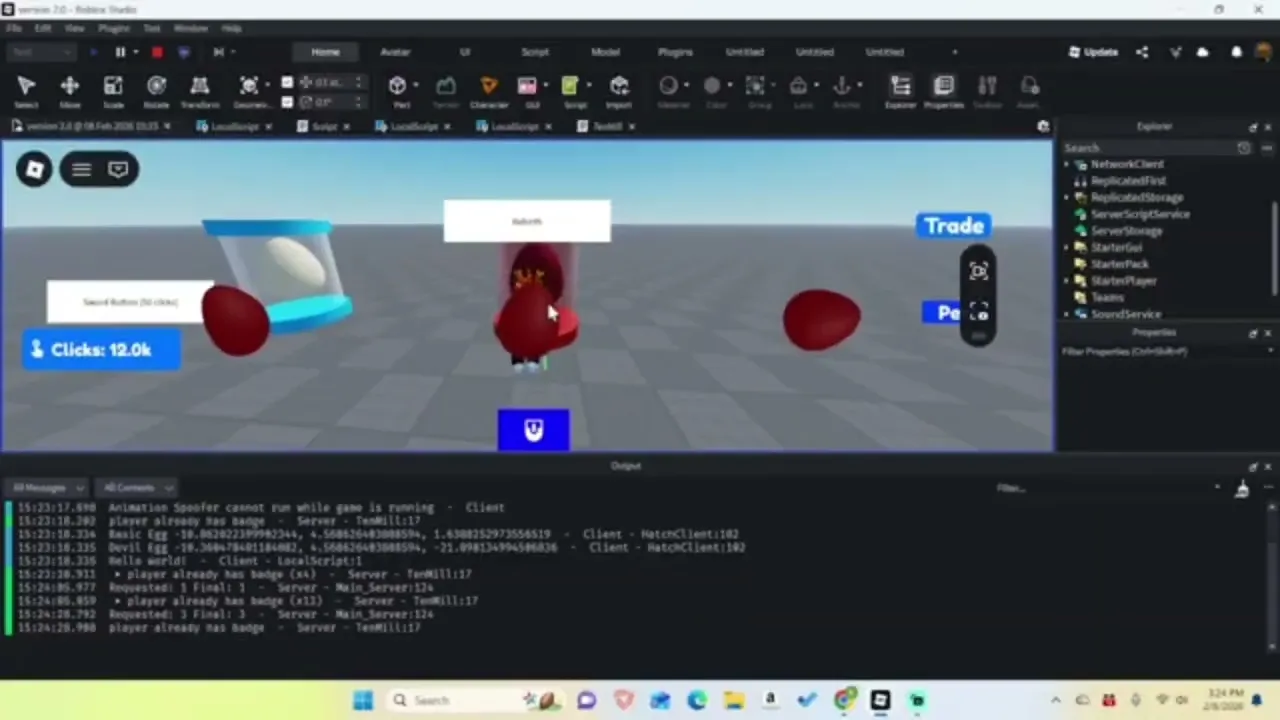Select the Color tool swatch

[712, 86]
